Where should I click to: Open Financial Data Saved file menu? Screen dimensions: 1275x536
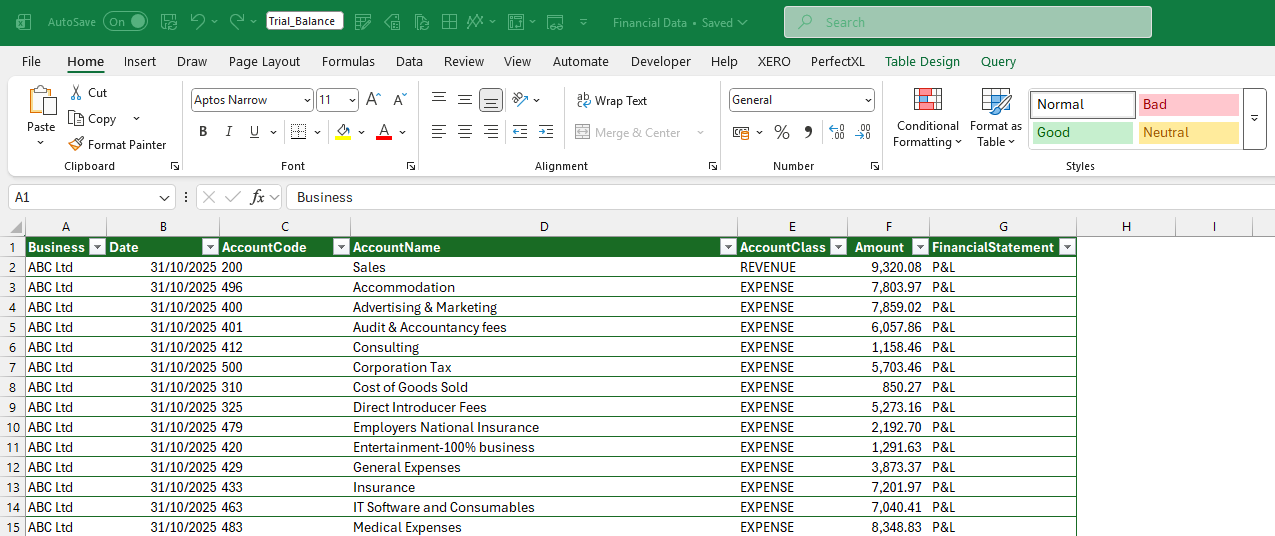(x=680, y=22)
